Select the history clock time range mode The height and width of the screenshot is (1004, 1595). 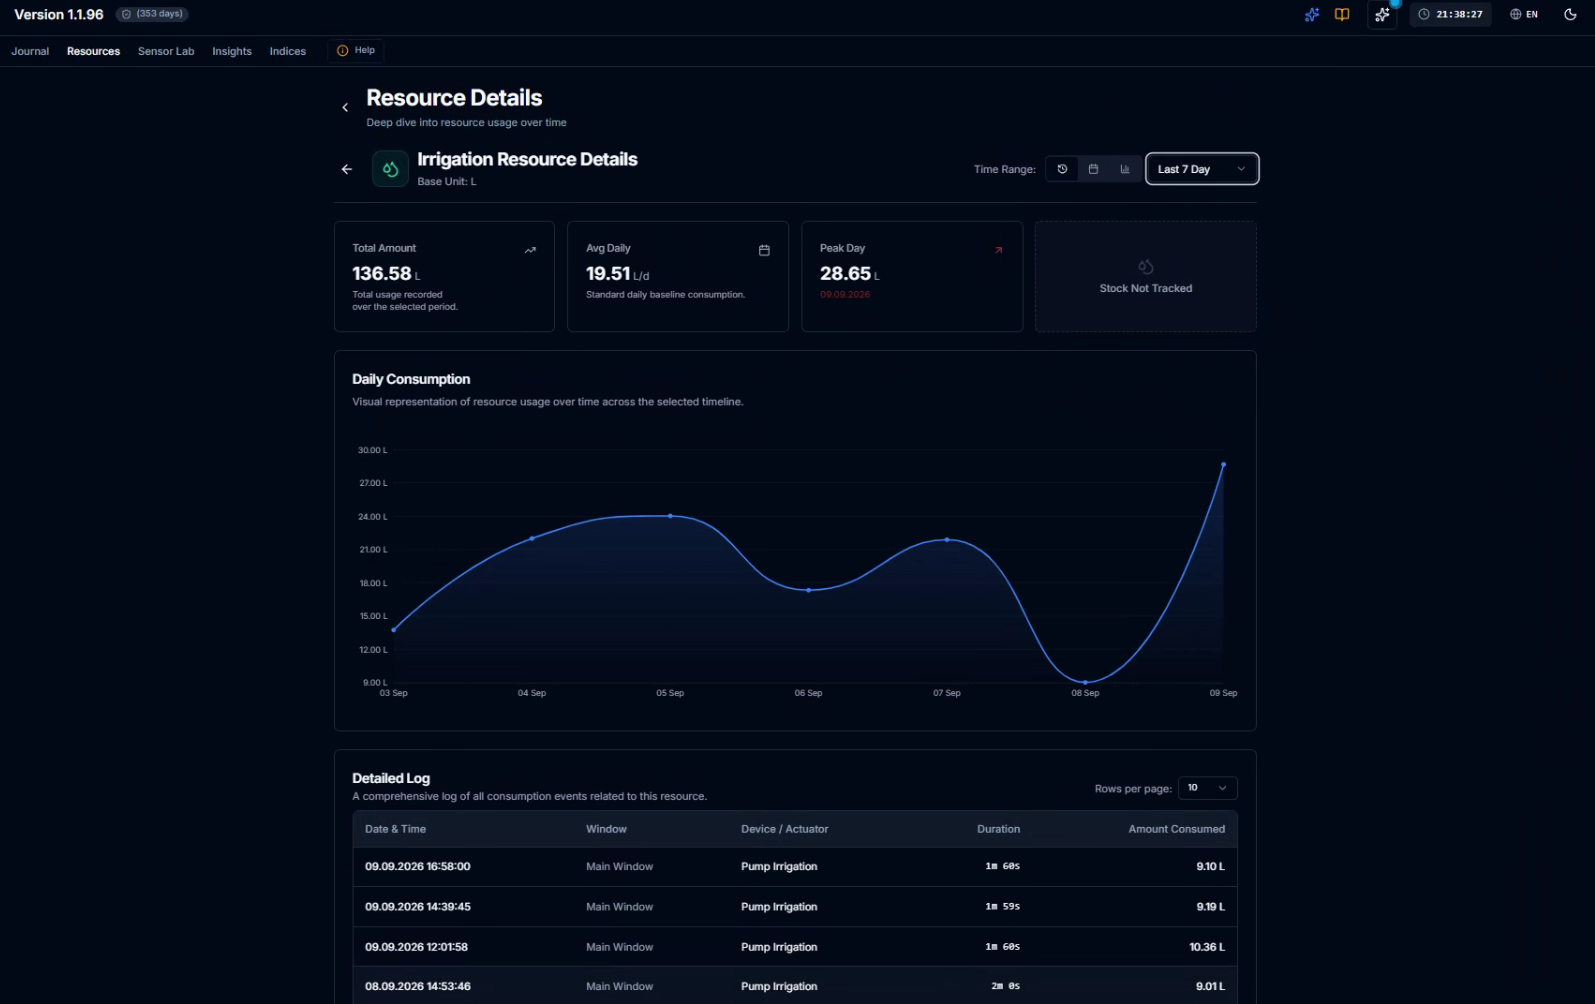[1062, 169]
